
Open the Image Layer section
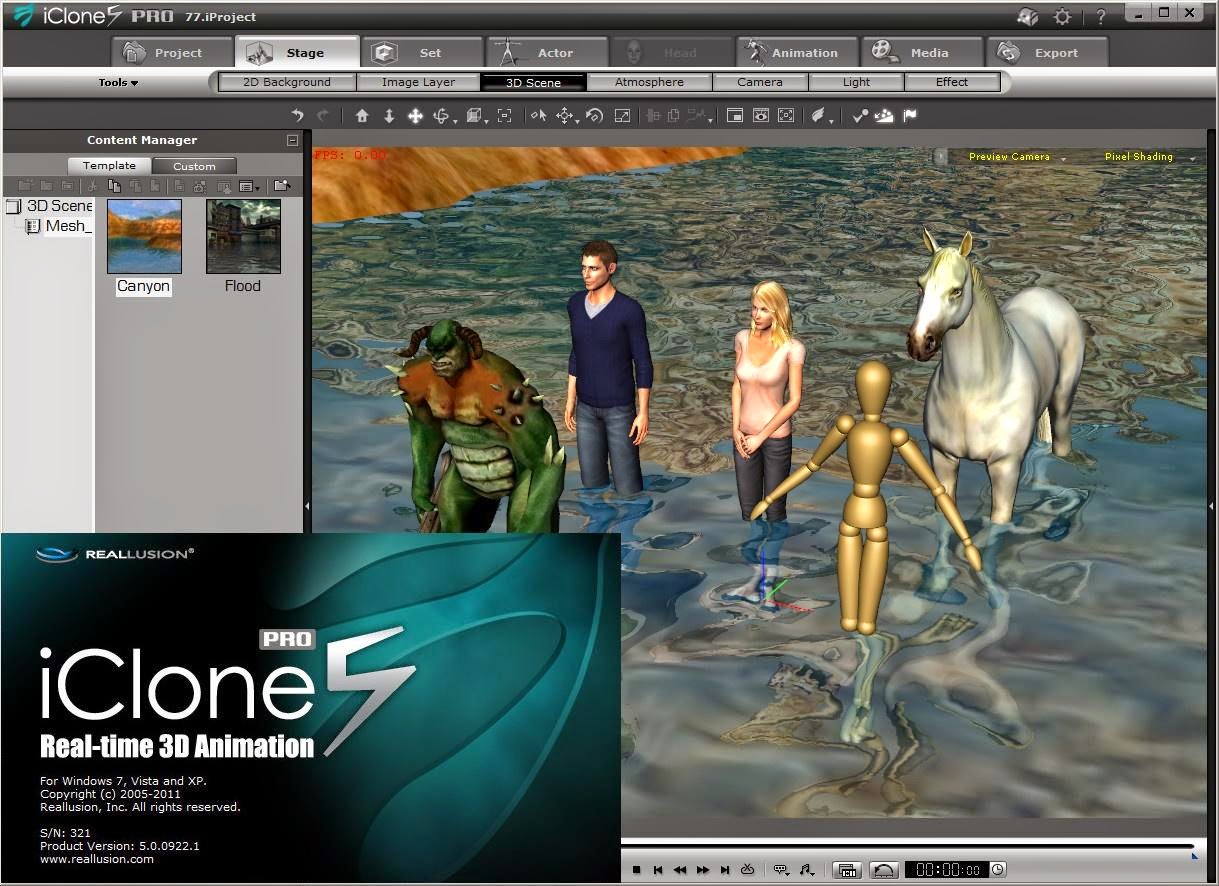(418, 82)
